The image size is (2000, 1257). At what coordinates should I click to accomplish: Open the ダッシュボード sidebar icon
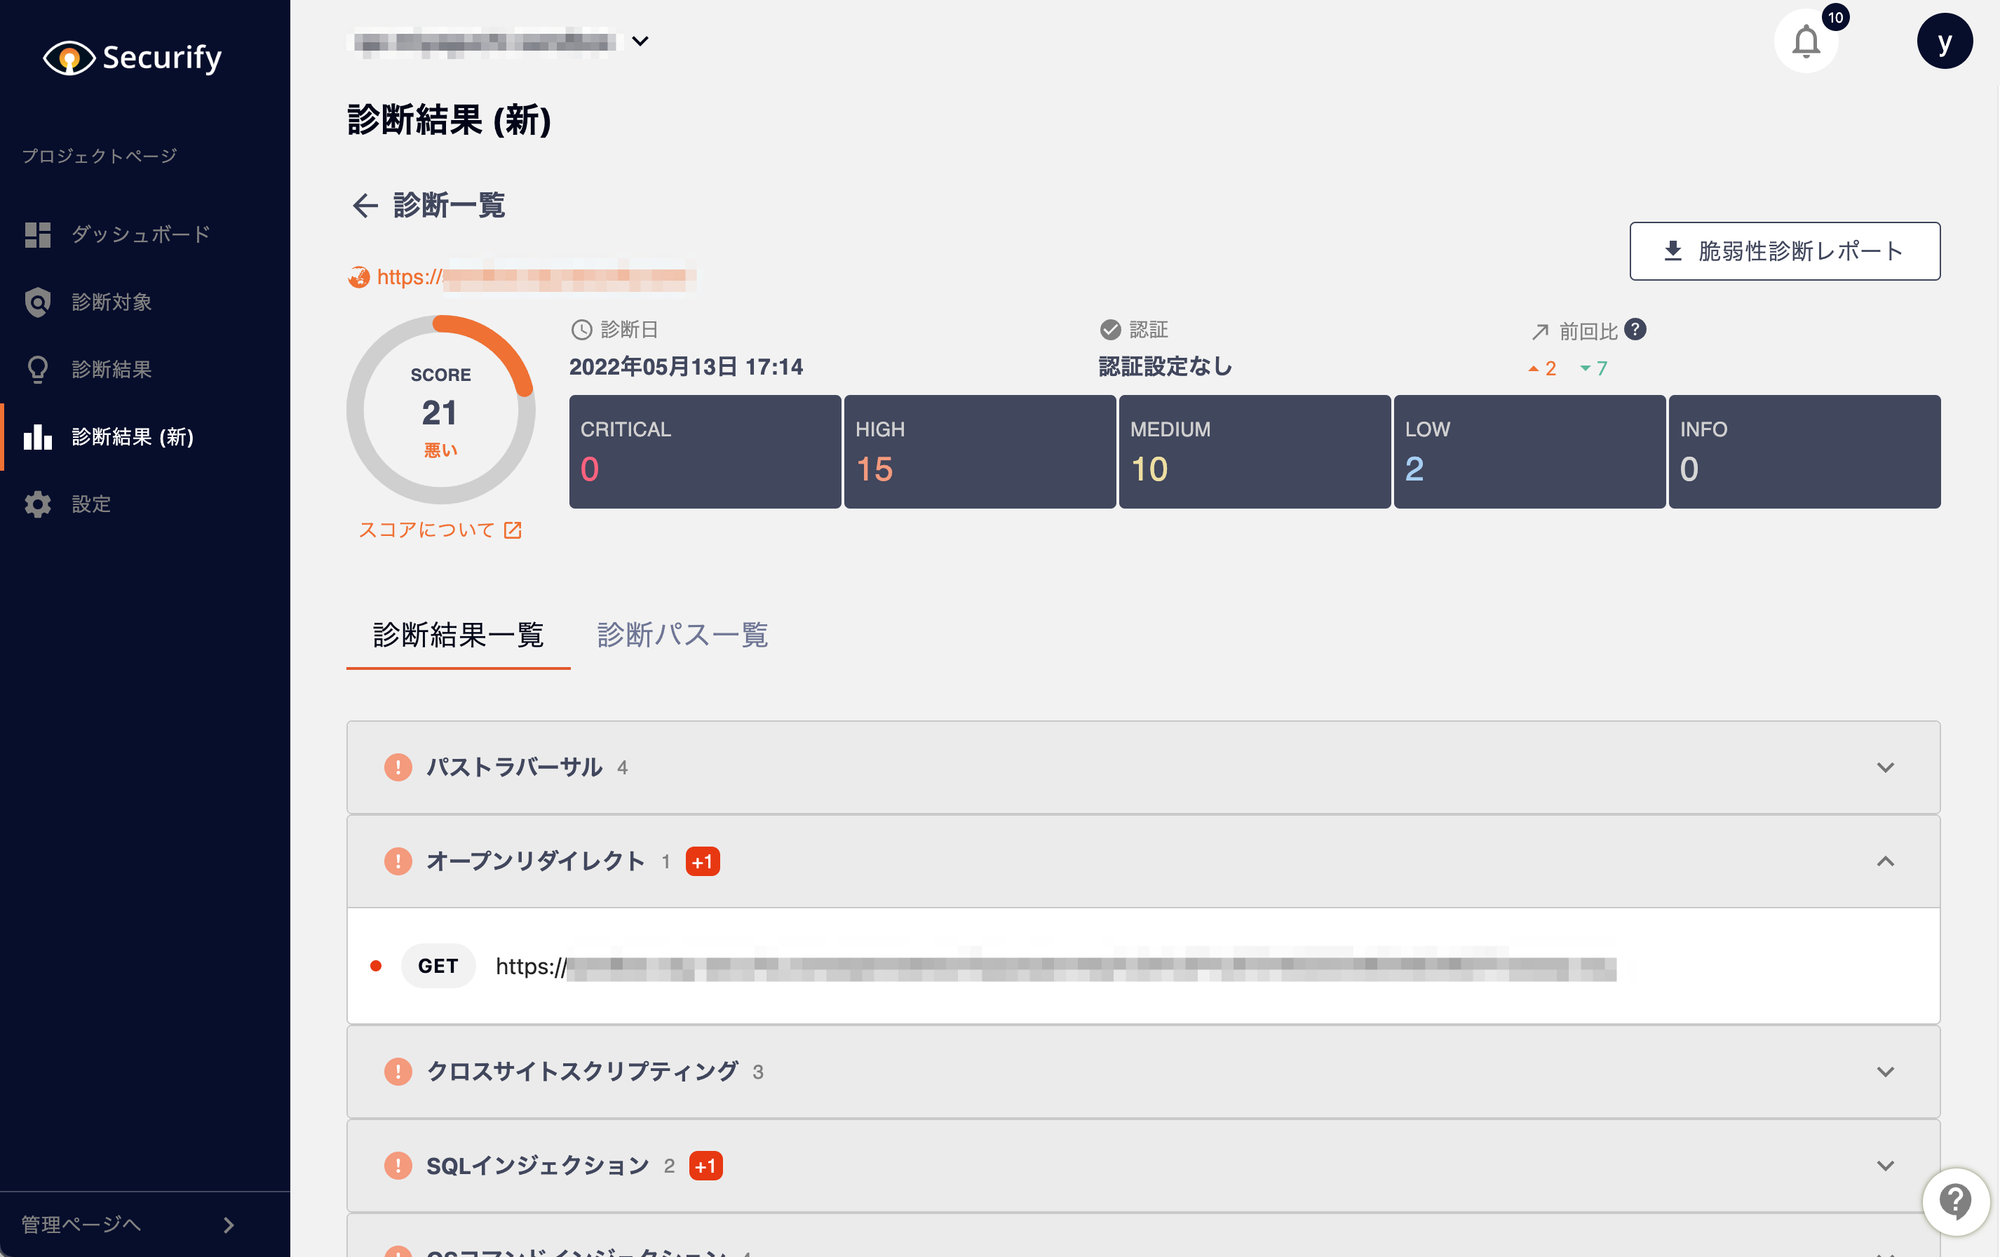coord(38,234)
